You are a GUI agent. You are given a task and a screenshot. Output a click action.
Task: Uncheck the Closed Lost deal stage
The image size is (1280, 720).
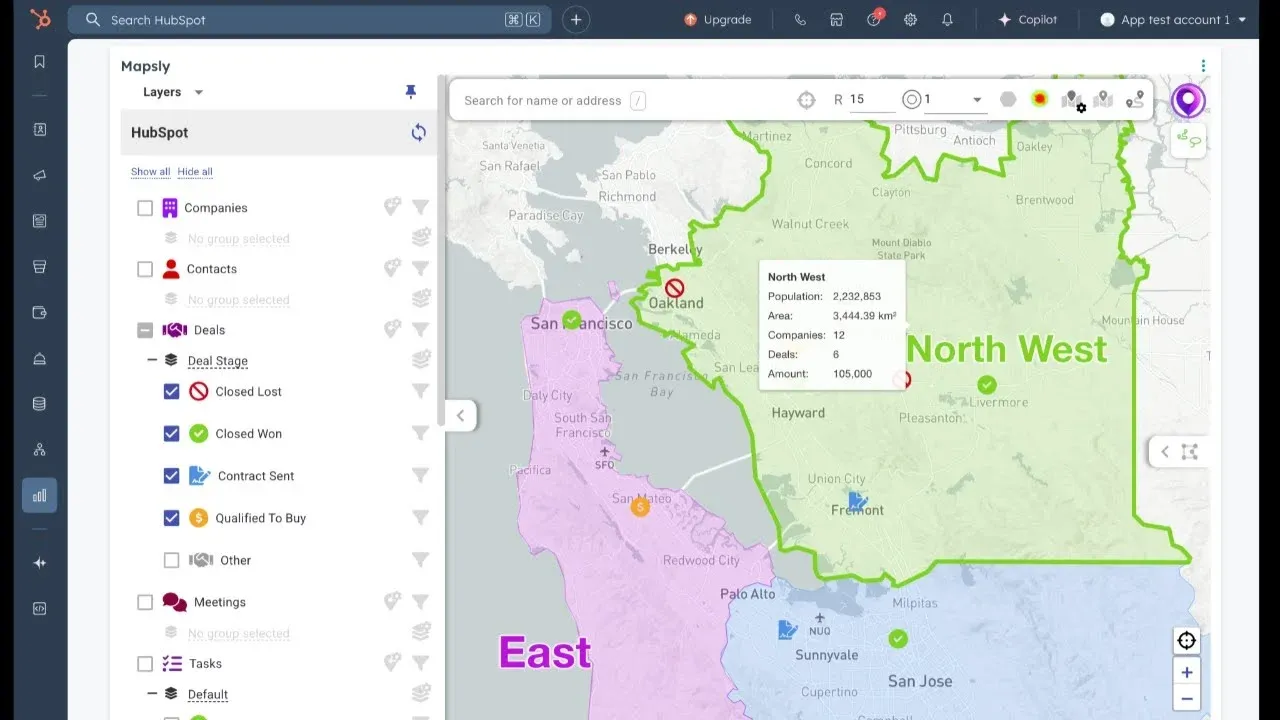(x=171, y=391)
